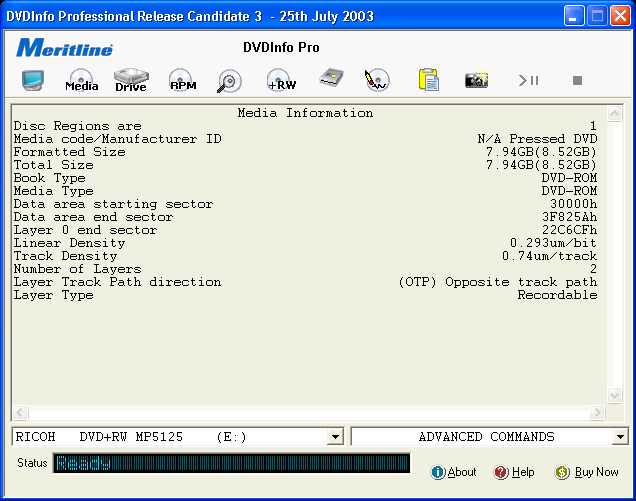Click the stop button in toolbar
This screenshot has height=501, width=636.
[x=577, y=81]
